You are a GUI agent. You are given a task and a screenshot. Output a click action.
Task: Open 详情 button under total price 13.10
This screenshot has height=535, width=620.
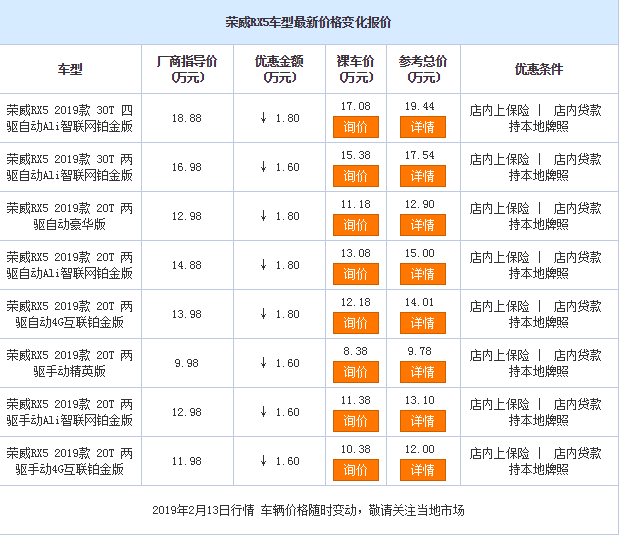[x=423, y=421]
